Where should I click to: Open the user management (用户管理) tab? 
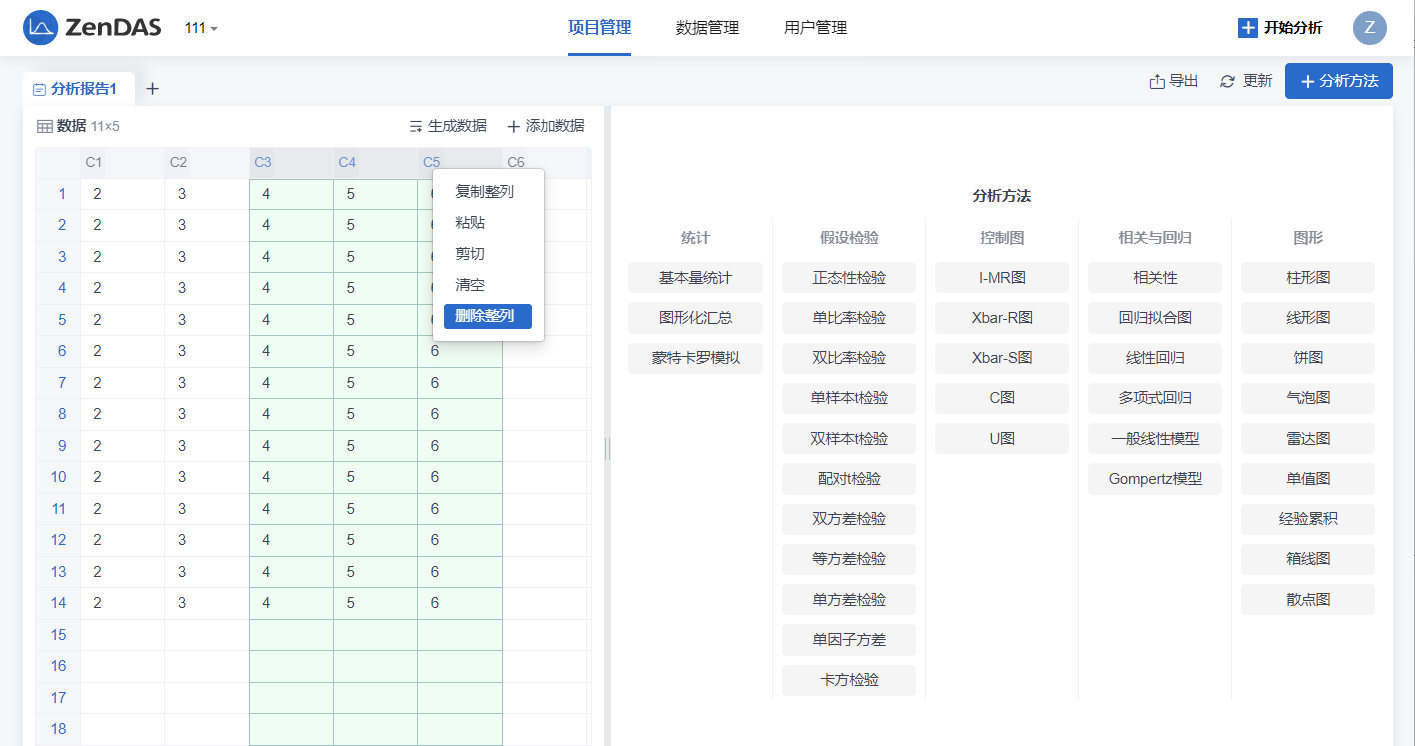815,28
